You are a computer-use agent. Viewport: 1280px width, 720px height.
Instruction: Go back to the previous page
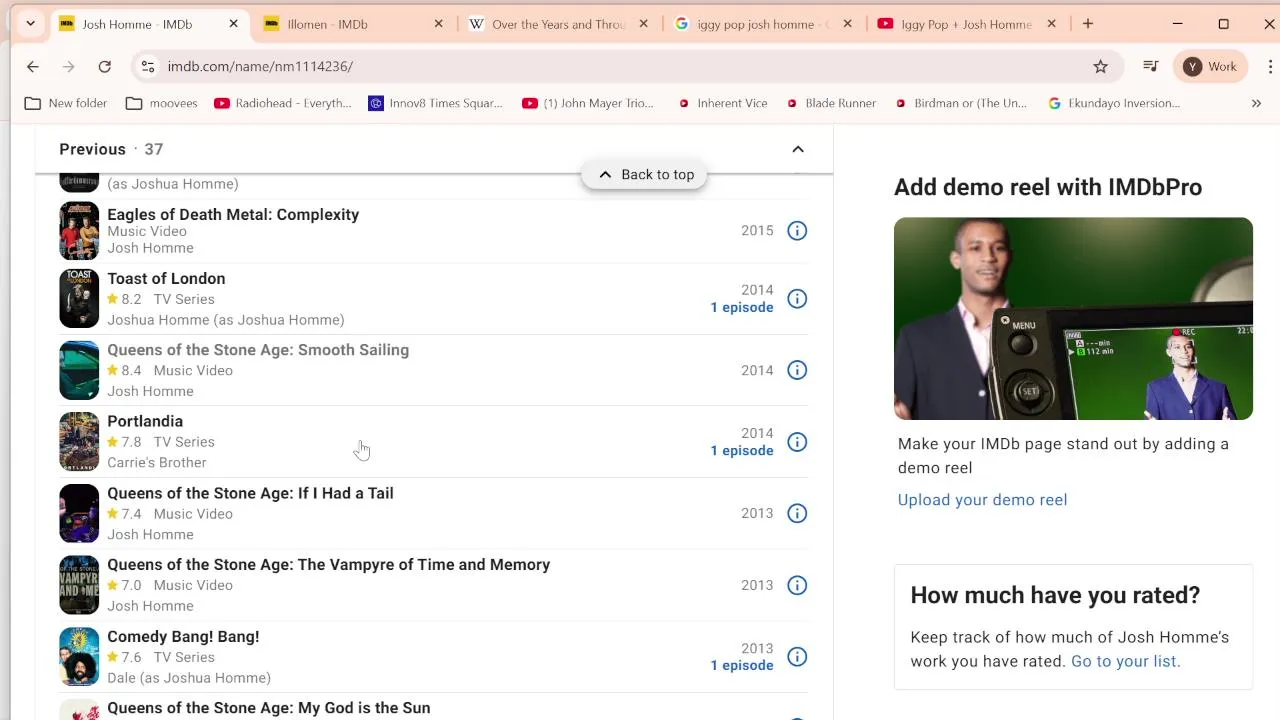coord(33,66)
